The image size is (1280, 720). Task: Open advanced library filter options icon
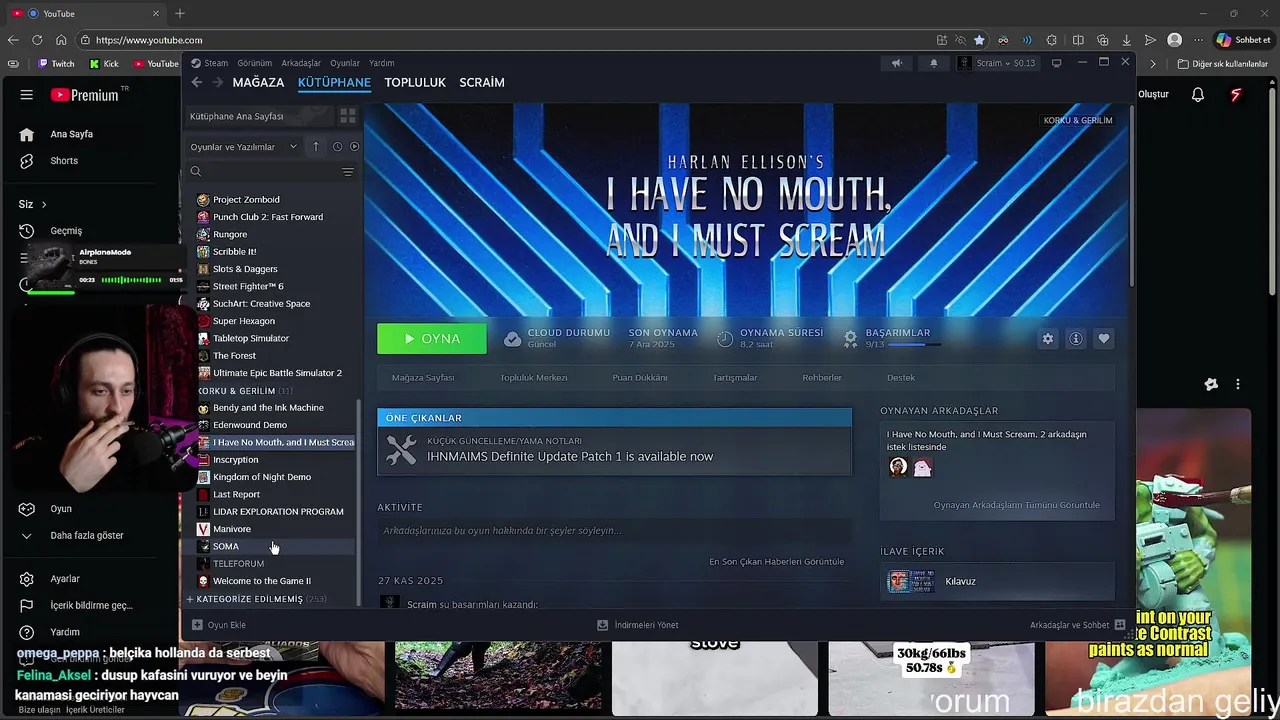coord(348,172)
